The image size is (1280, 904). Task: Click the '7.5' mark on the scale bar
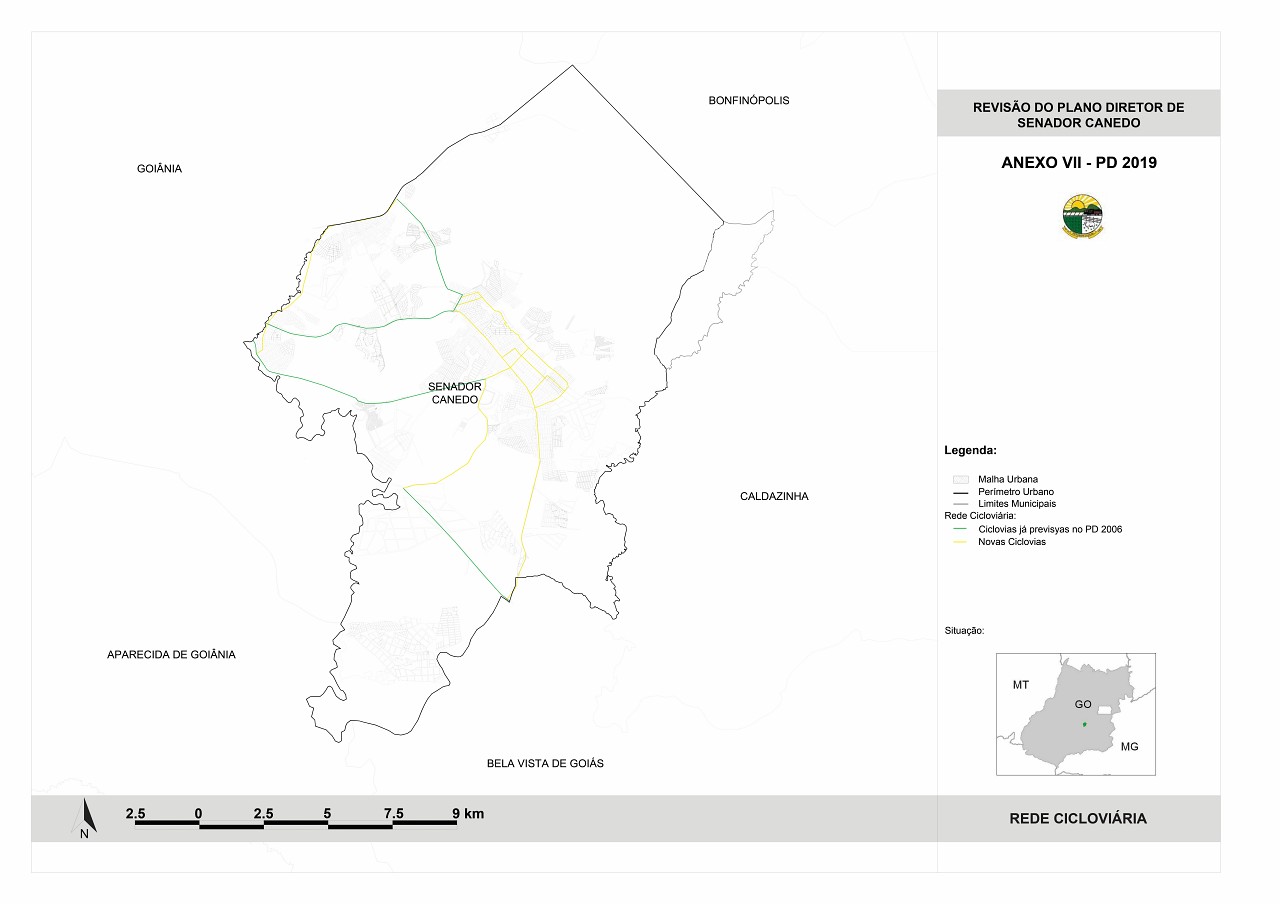pyautogui.click(x=393, y=814)
